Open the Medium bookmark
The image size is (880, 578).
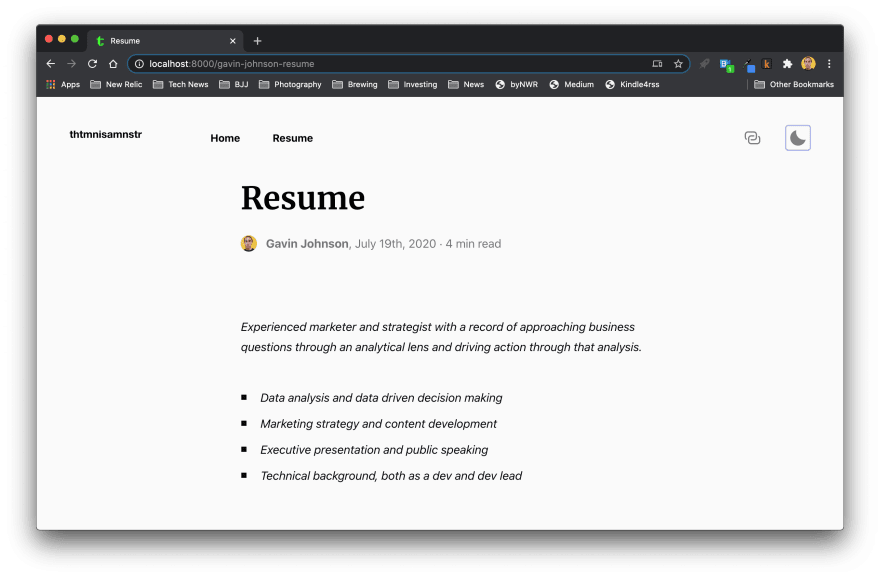click(571, 85)
